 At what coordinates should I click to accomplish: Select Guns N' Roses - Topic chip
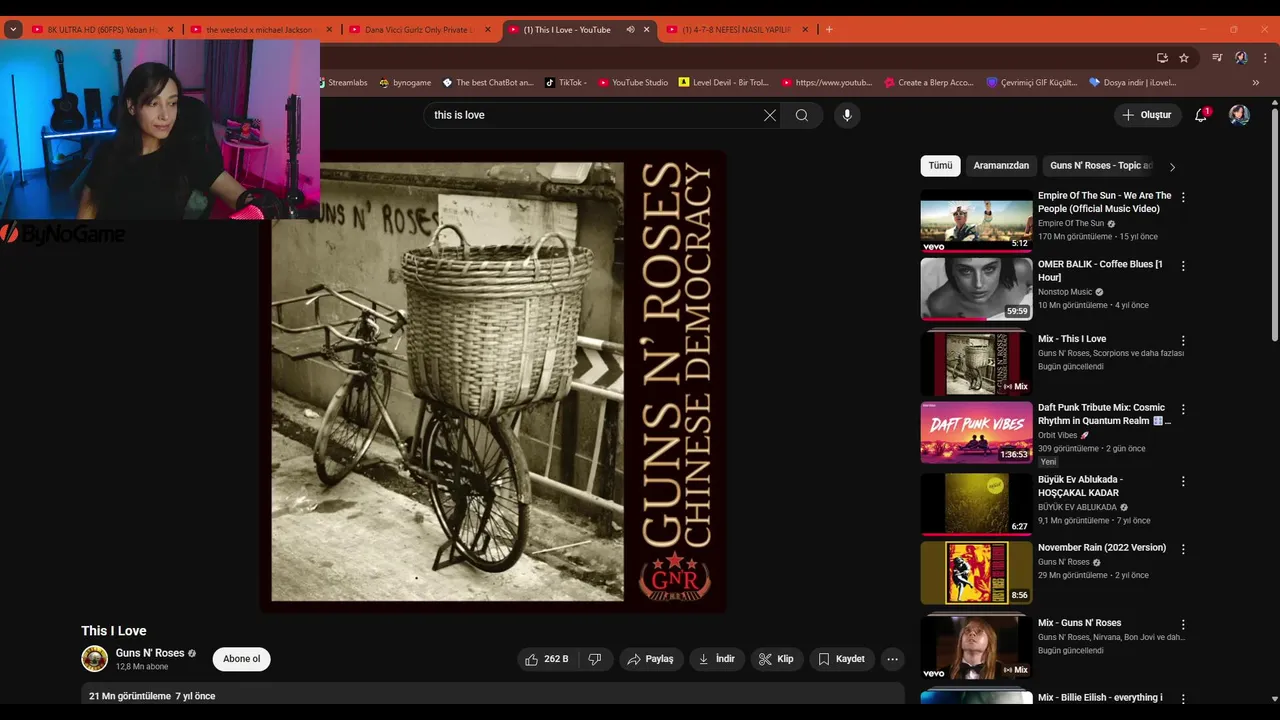click(x=1100, y=166)
